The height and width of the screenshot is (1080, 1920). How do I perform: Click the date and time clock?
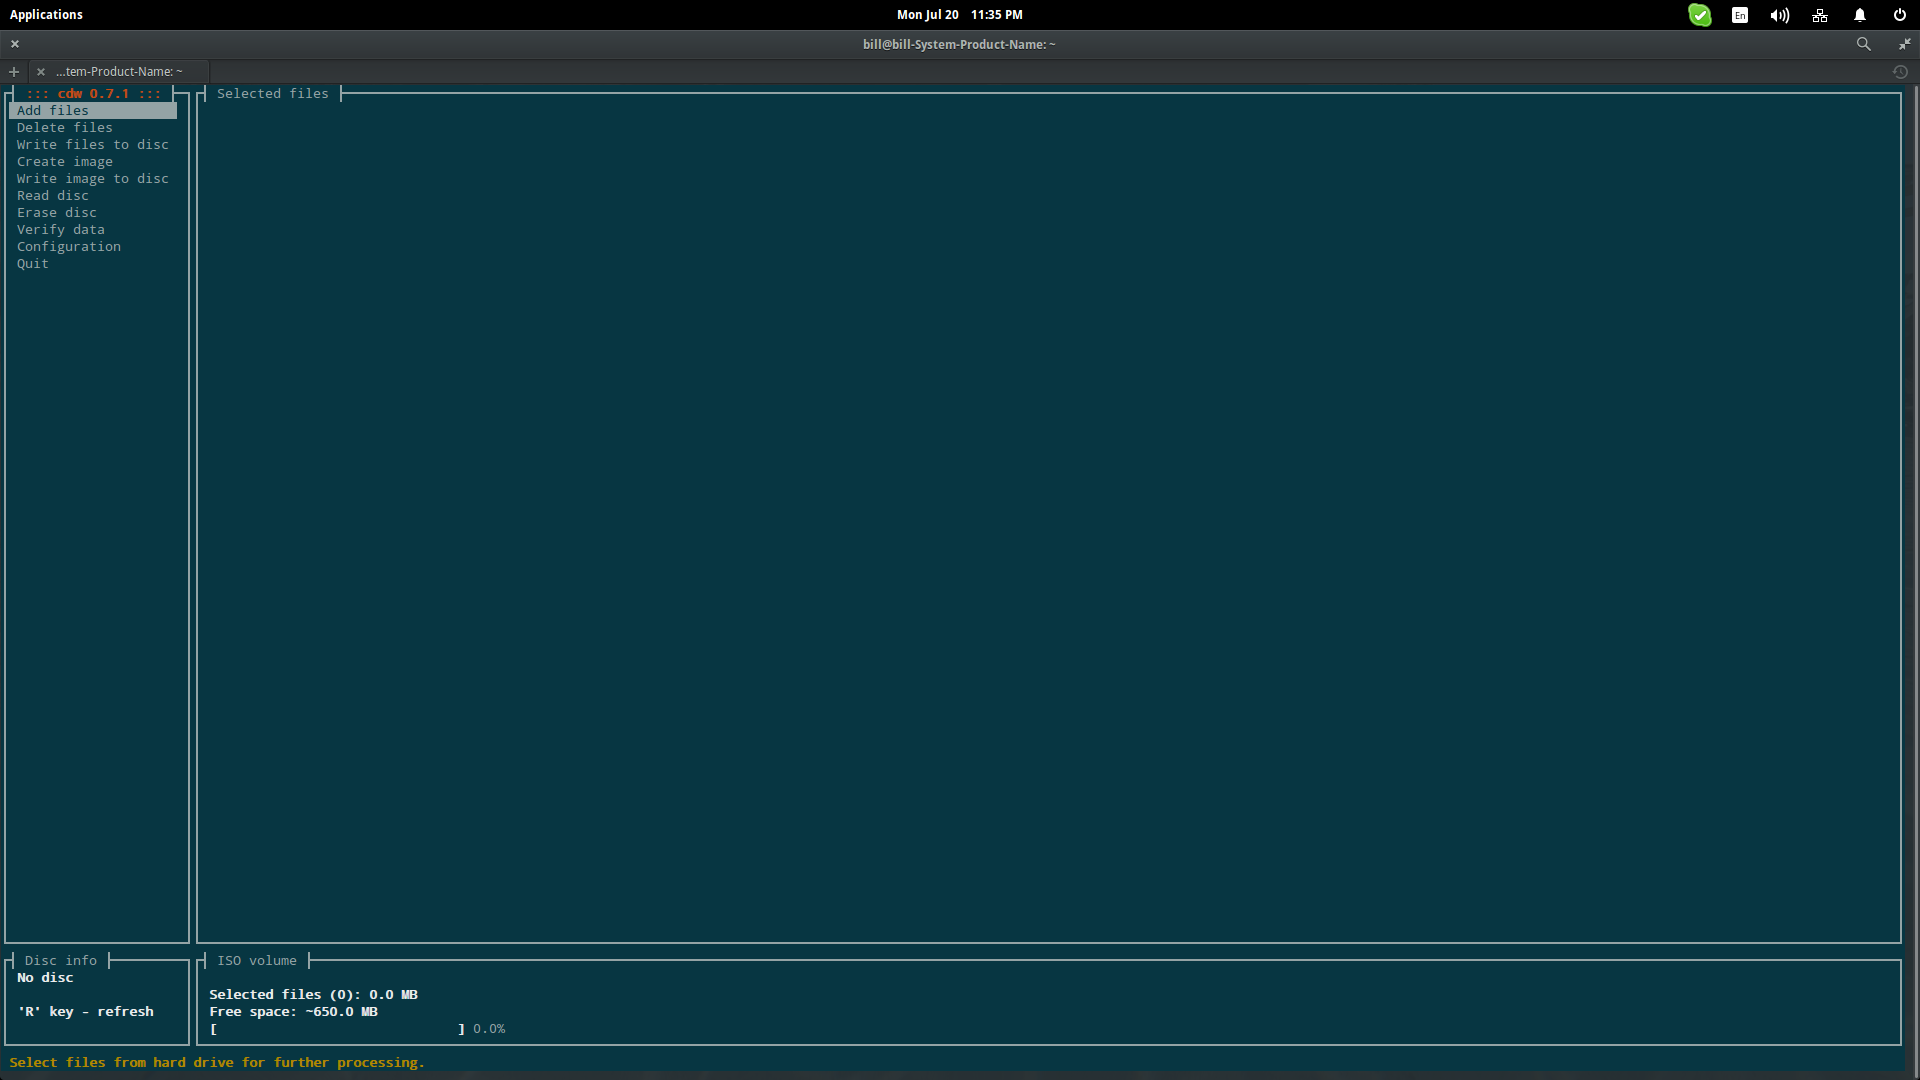click(x=959, y=15)
